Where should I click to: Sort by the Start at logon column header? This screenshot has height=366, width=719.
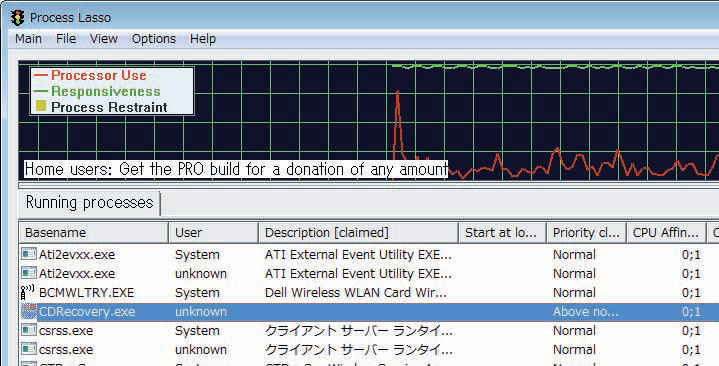tap(502, 233)
